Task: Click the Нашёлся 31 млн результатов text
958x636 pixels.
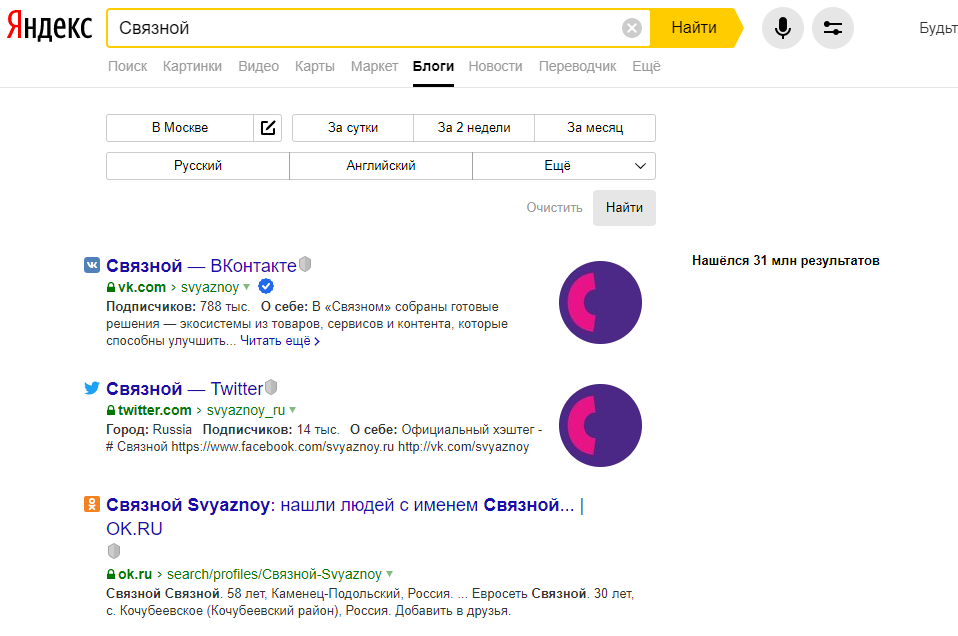Action: [786, 261]
